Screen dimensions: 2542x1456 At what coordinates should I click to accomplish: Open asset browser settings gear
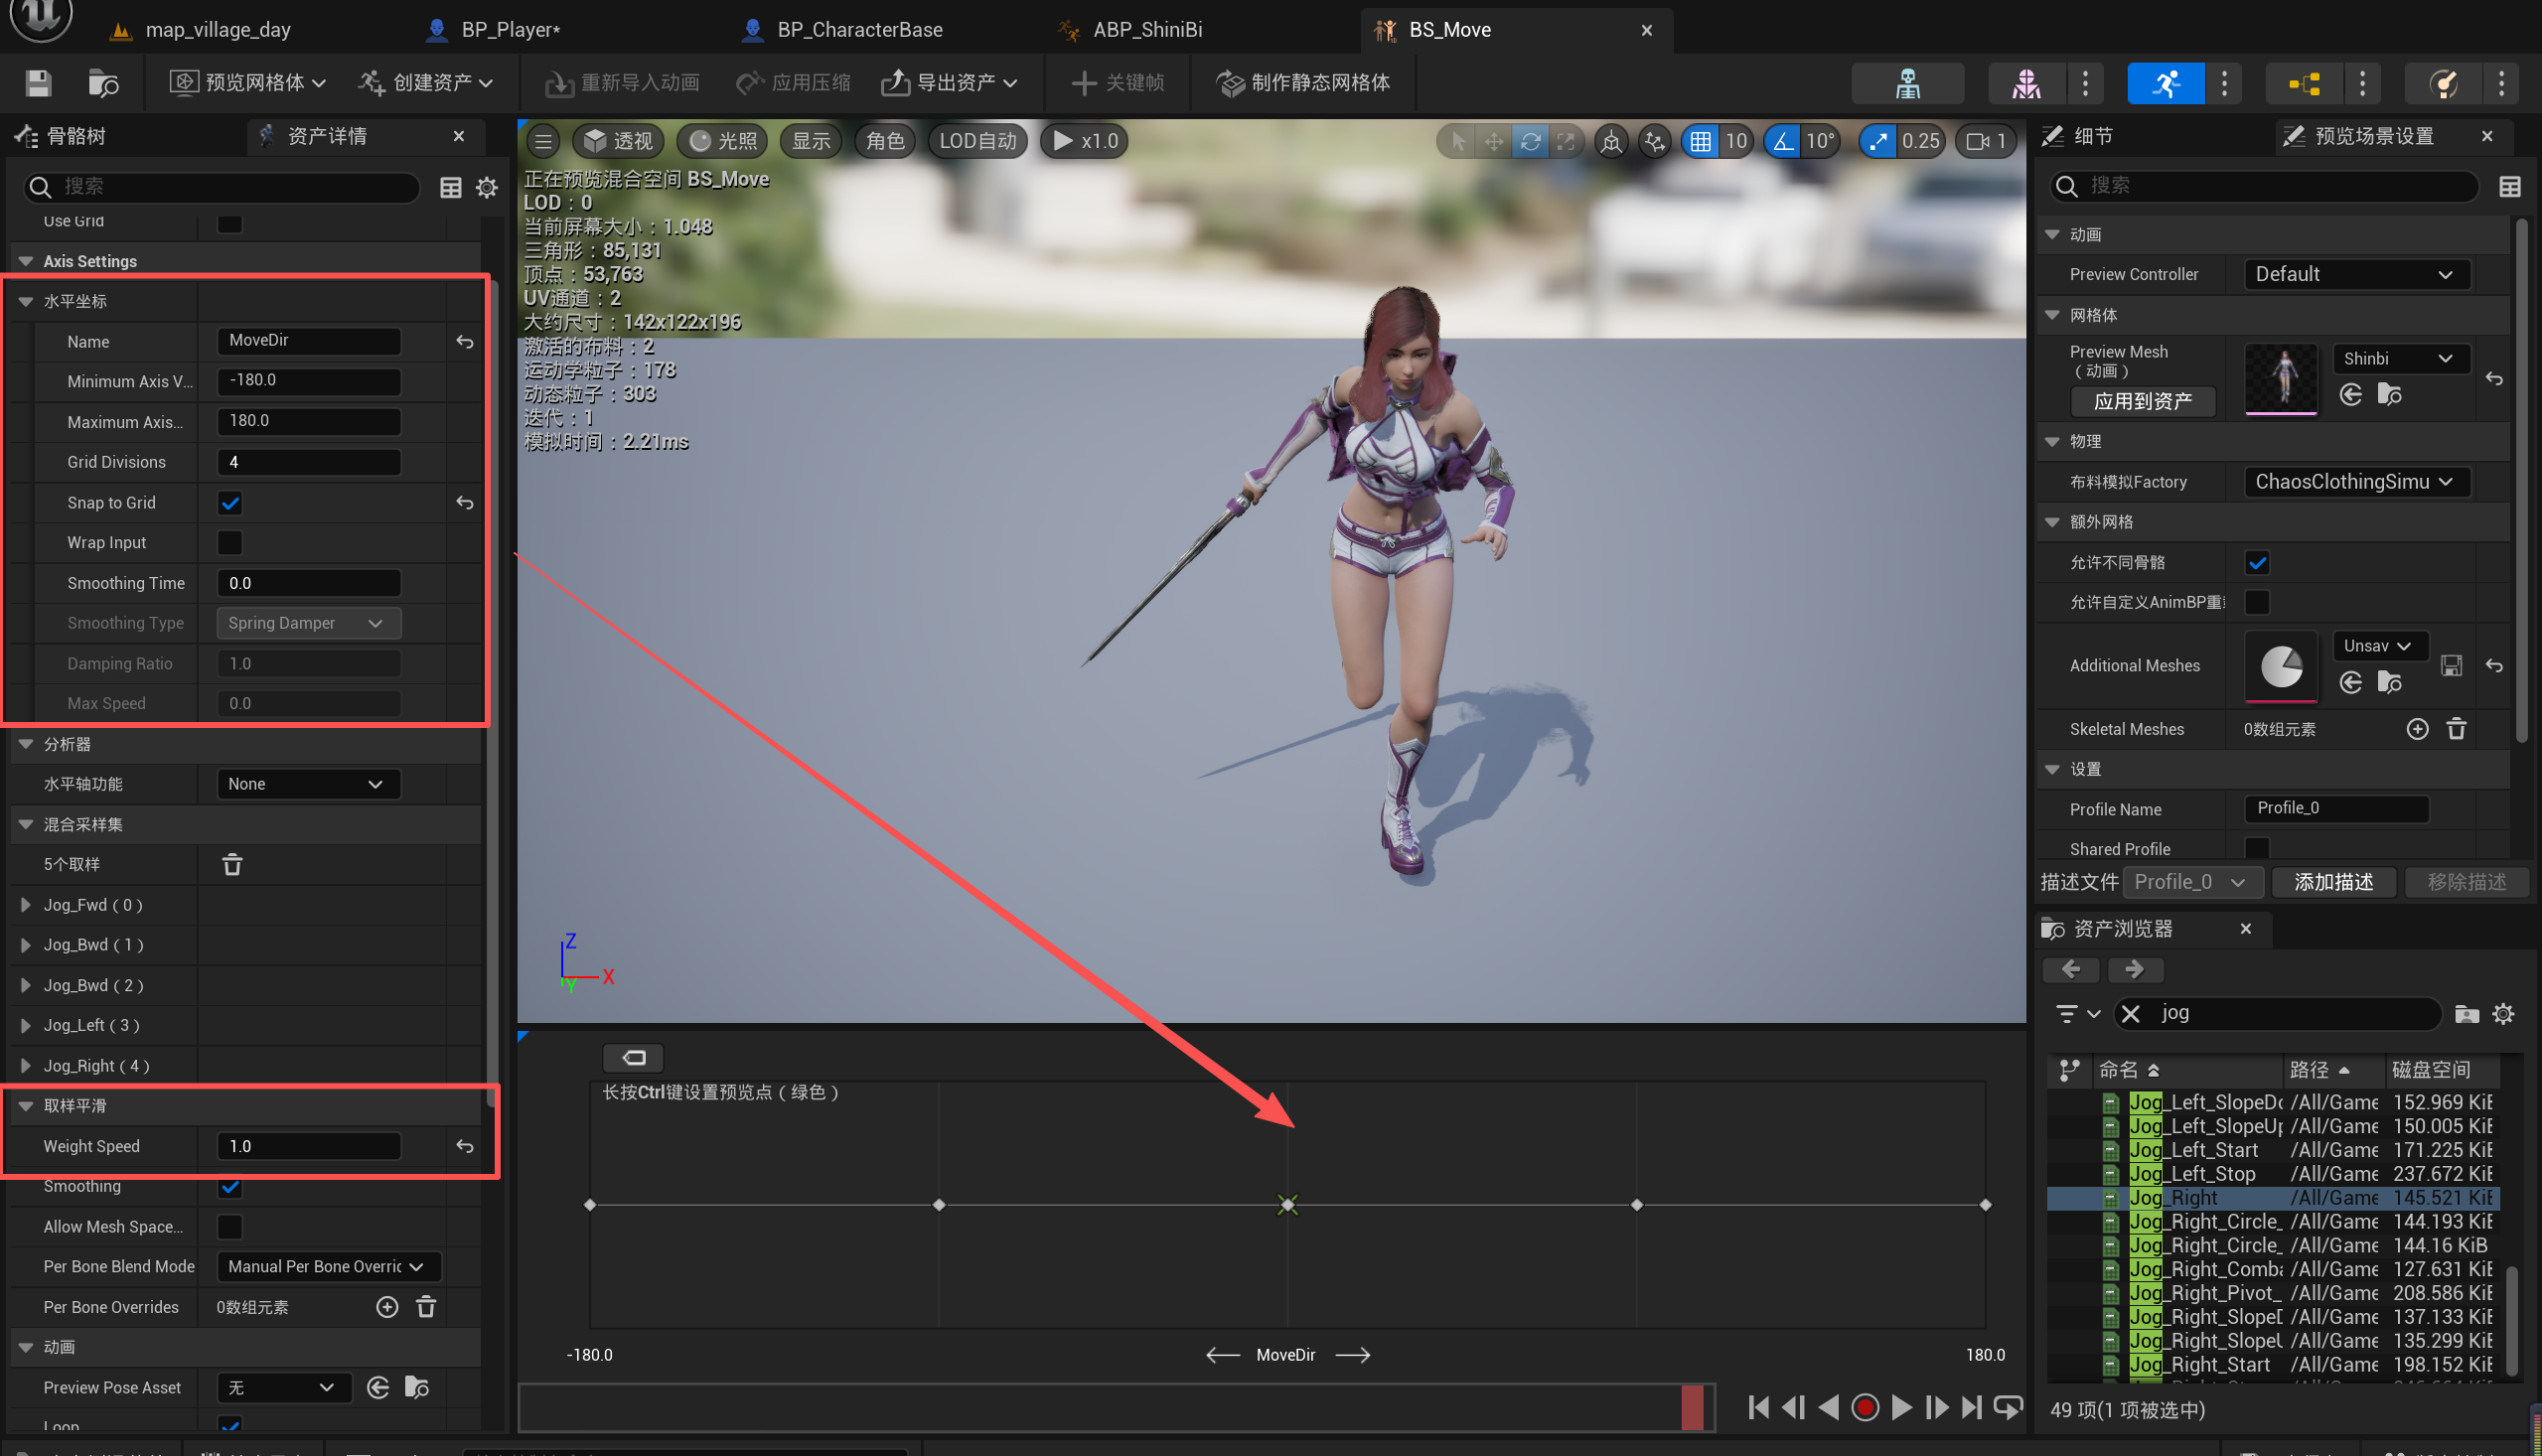2503,1013
